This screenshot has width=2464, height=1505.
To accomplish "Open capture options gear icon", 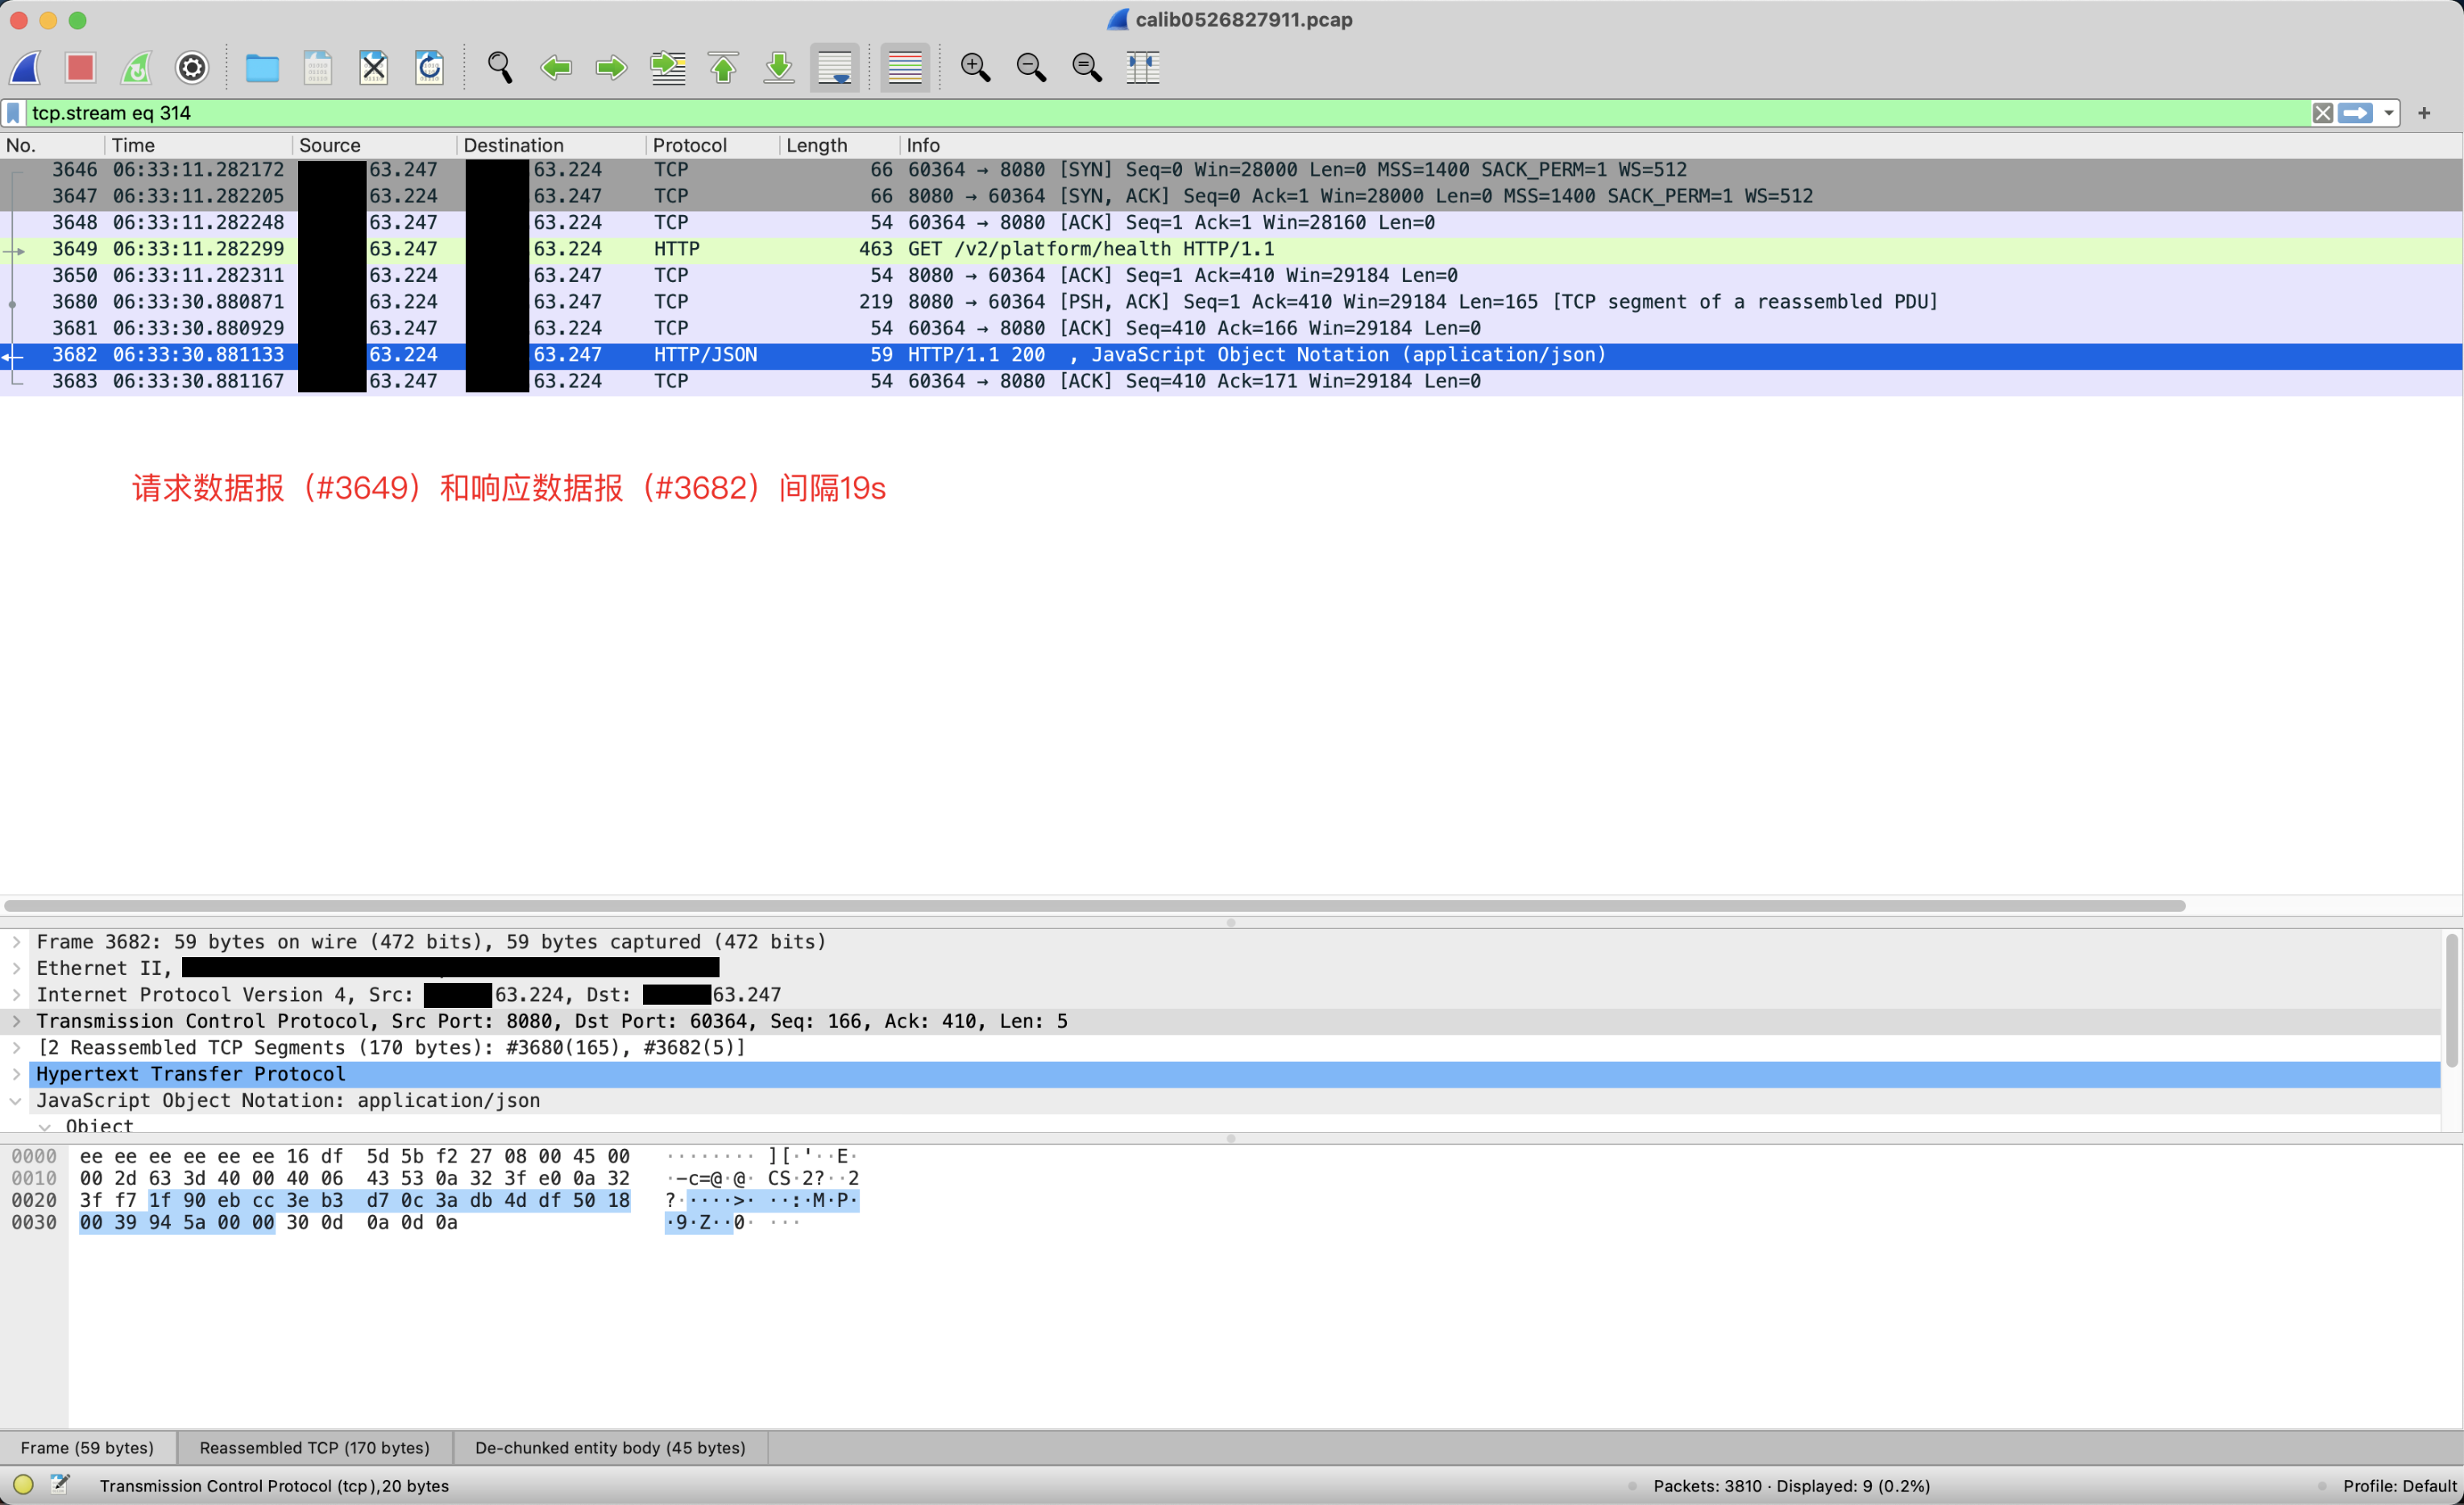I will (x=192, y=68).
